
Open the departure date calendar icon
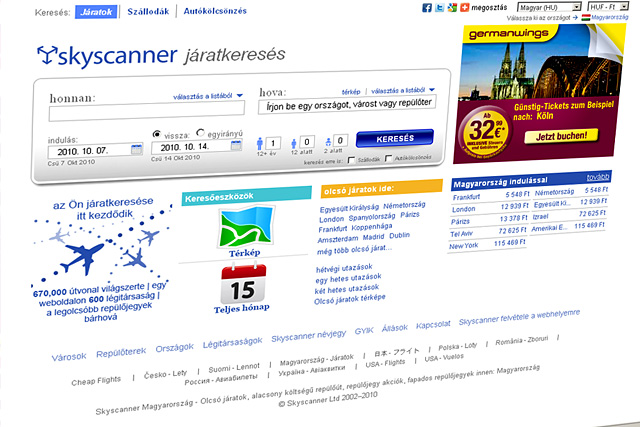[137, 149]
